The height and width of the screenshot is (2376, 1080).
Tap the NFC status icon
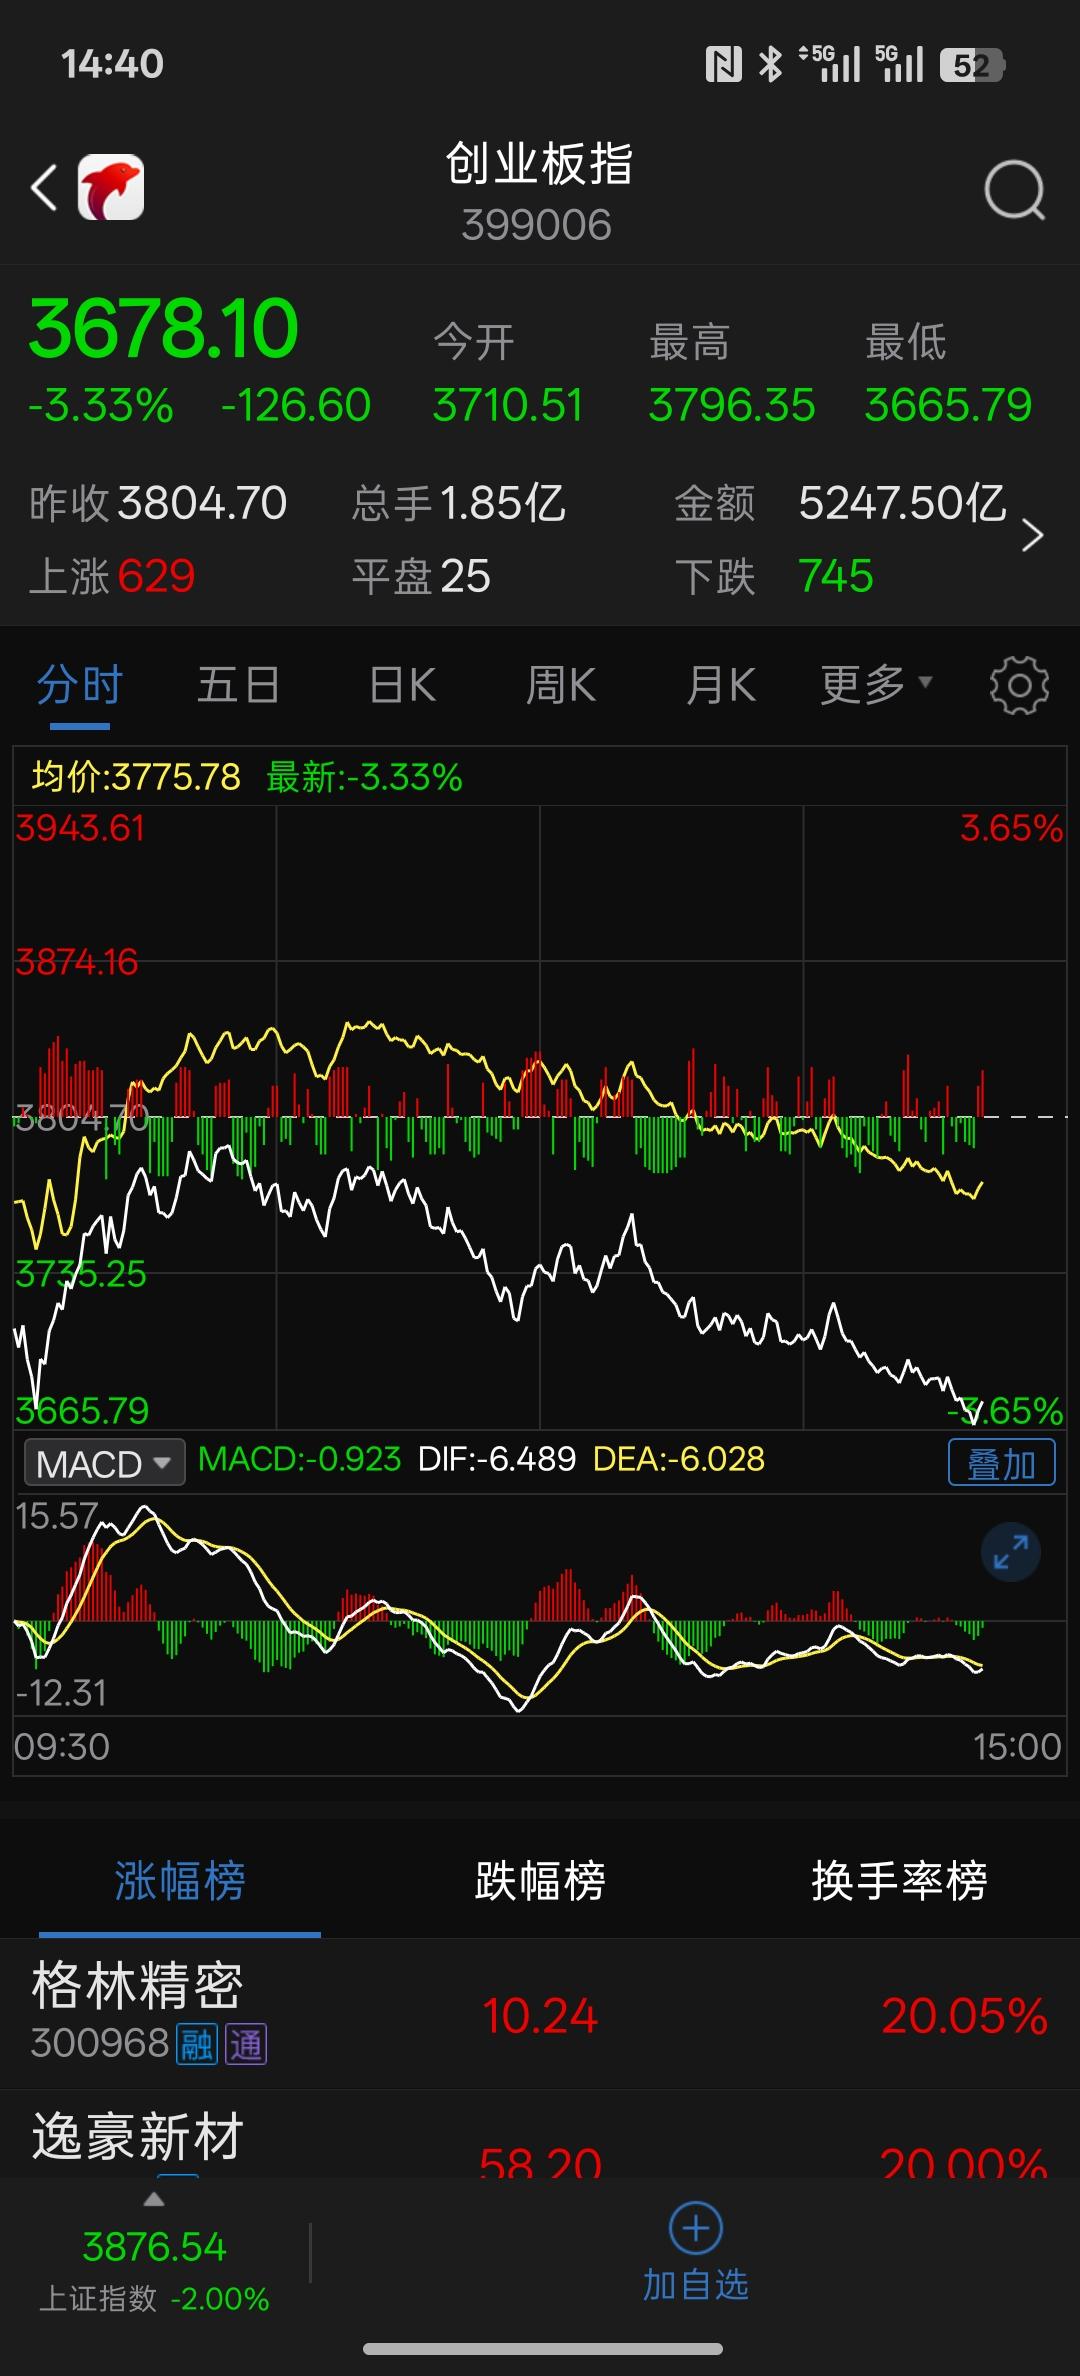723,65
